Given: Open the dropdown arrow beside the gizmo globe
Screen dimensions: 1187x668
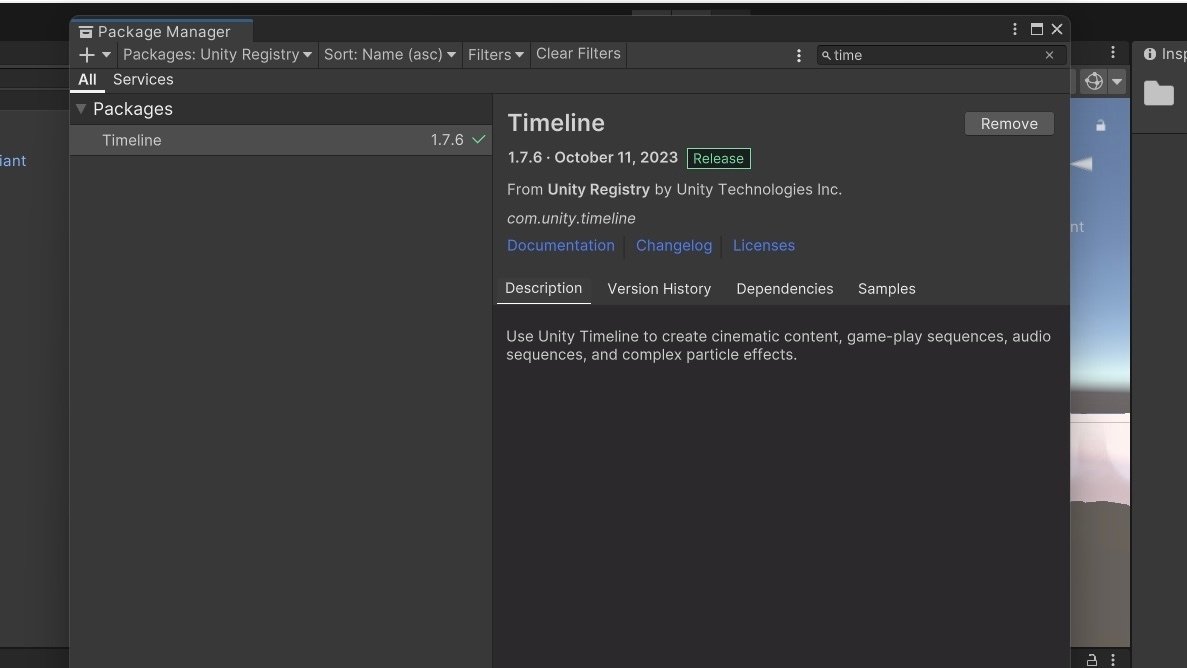Looking at the screenshot, I should (x=1117, y=81).
